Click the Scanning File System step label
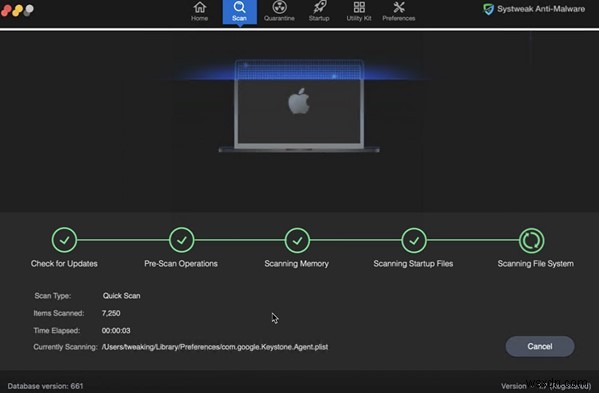The height and width of the screenshot is (393, 599). point(535,264)
